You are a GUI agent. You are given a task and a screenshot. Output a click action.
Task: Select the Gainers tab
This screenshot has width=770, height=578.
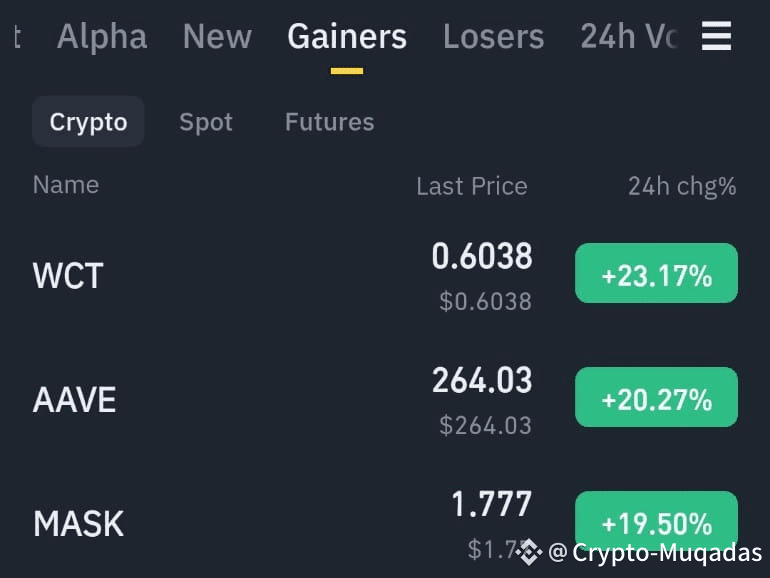pos(347,36)
